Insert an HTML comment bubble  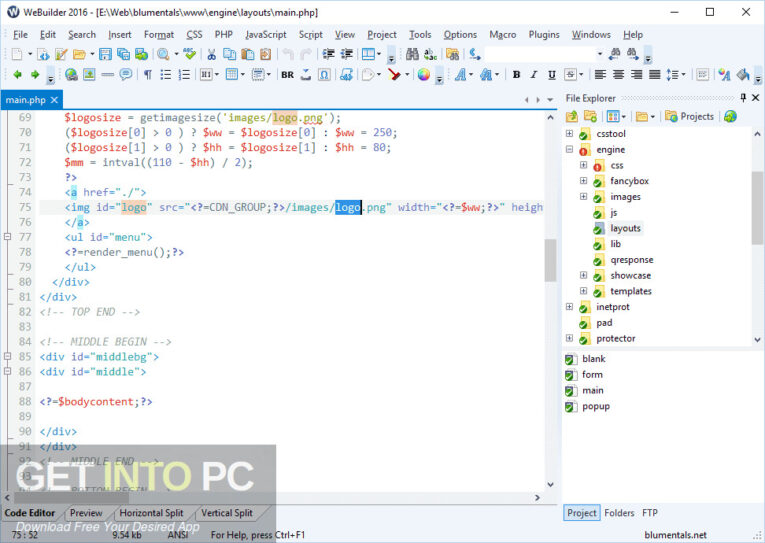125,75
